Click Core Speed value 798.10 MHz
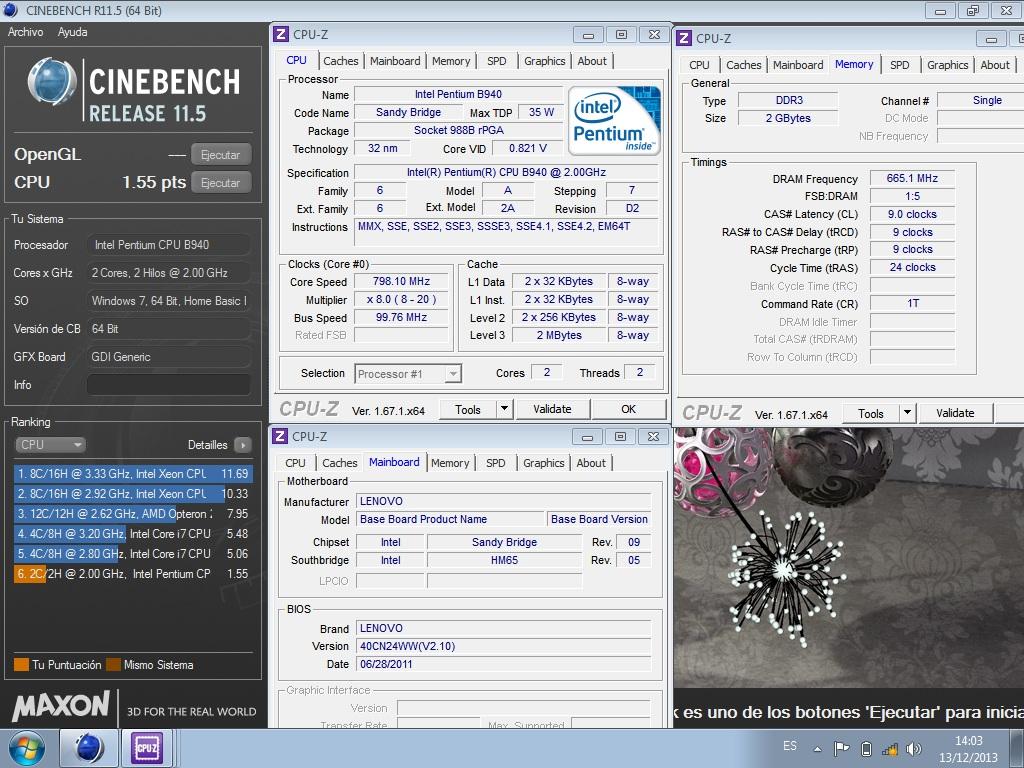 pyautogui.click(x=401, y=281)
